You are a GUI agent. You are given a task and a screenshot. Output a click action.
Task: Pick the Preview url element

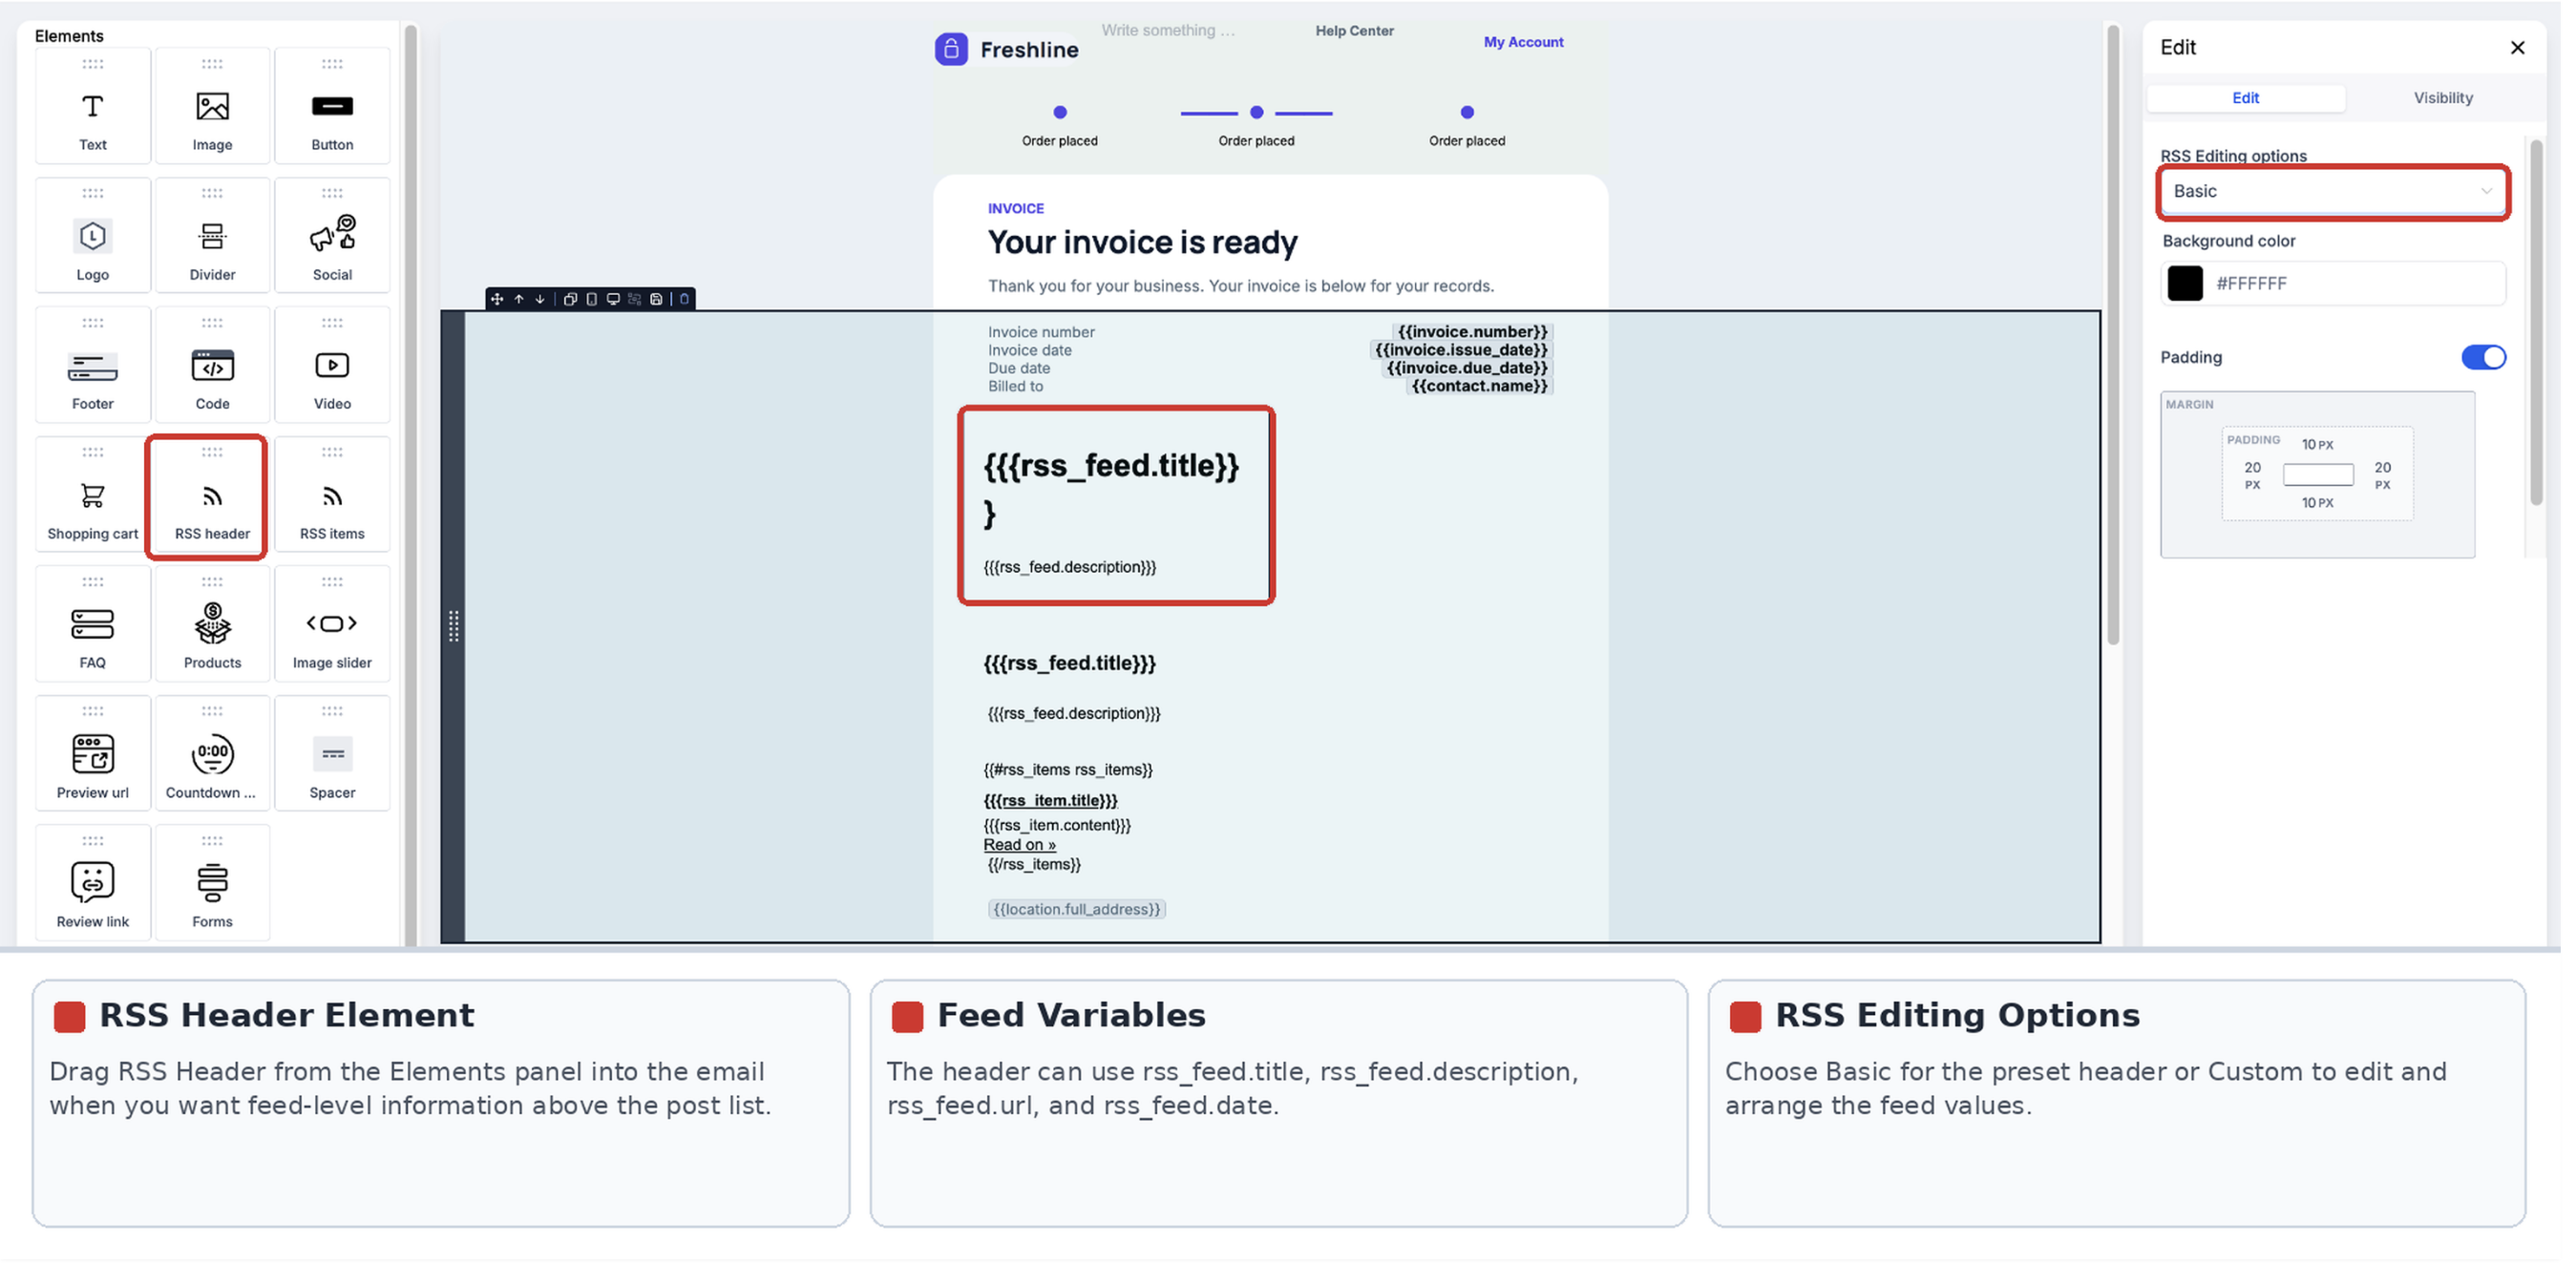93,755
